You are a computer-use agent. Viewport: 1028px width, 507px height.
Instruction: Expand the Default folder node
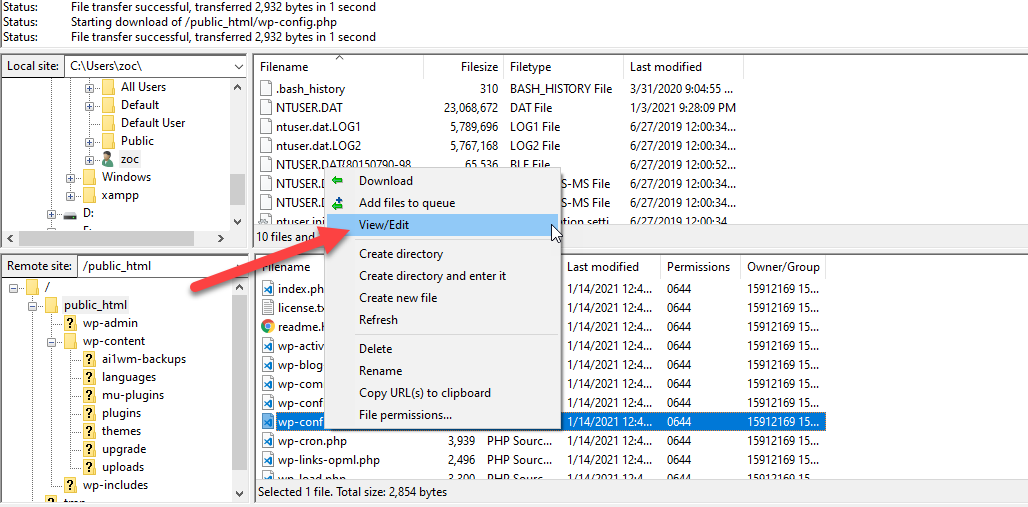(89, 106)
